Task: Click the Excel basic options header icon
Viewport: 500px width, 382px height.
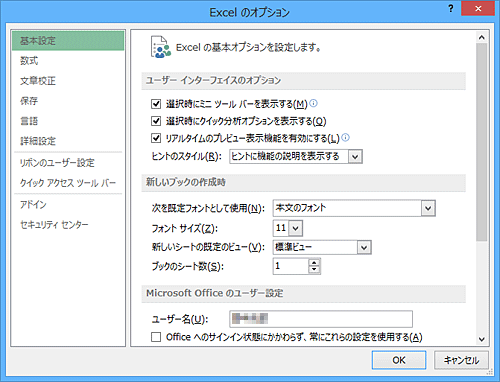Action: [x=160, y=47]
